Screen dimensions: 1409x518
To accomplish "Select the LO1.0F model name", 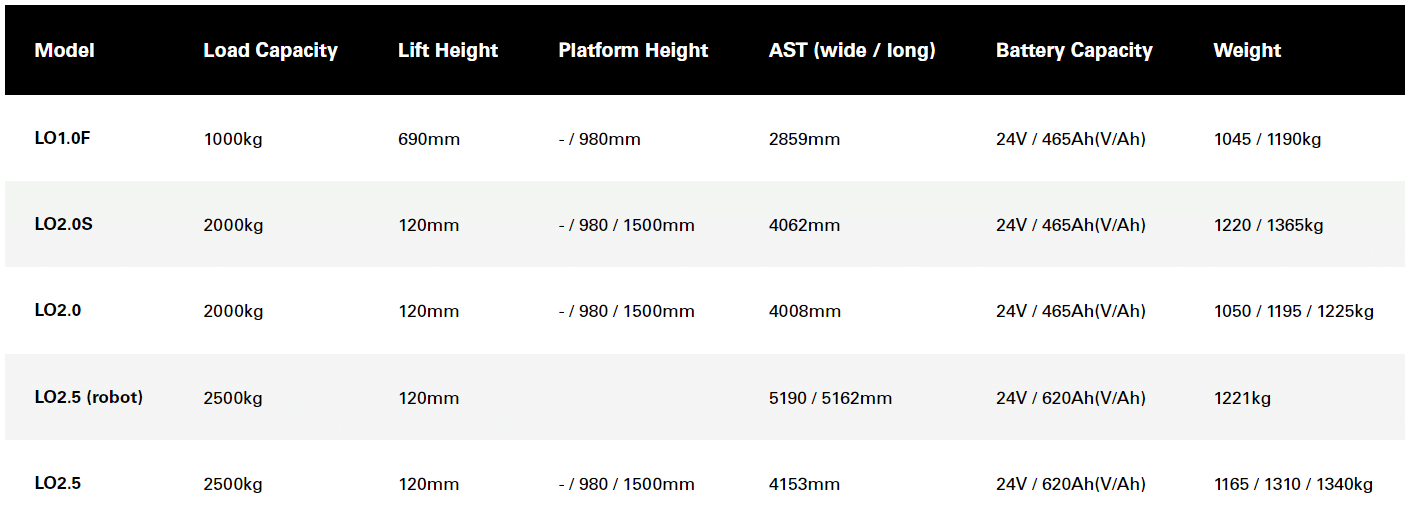I will [62, 138].
